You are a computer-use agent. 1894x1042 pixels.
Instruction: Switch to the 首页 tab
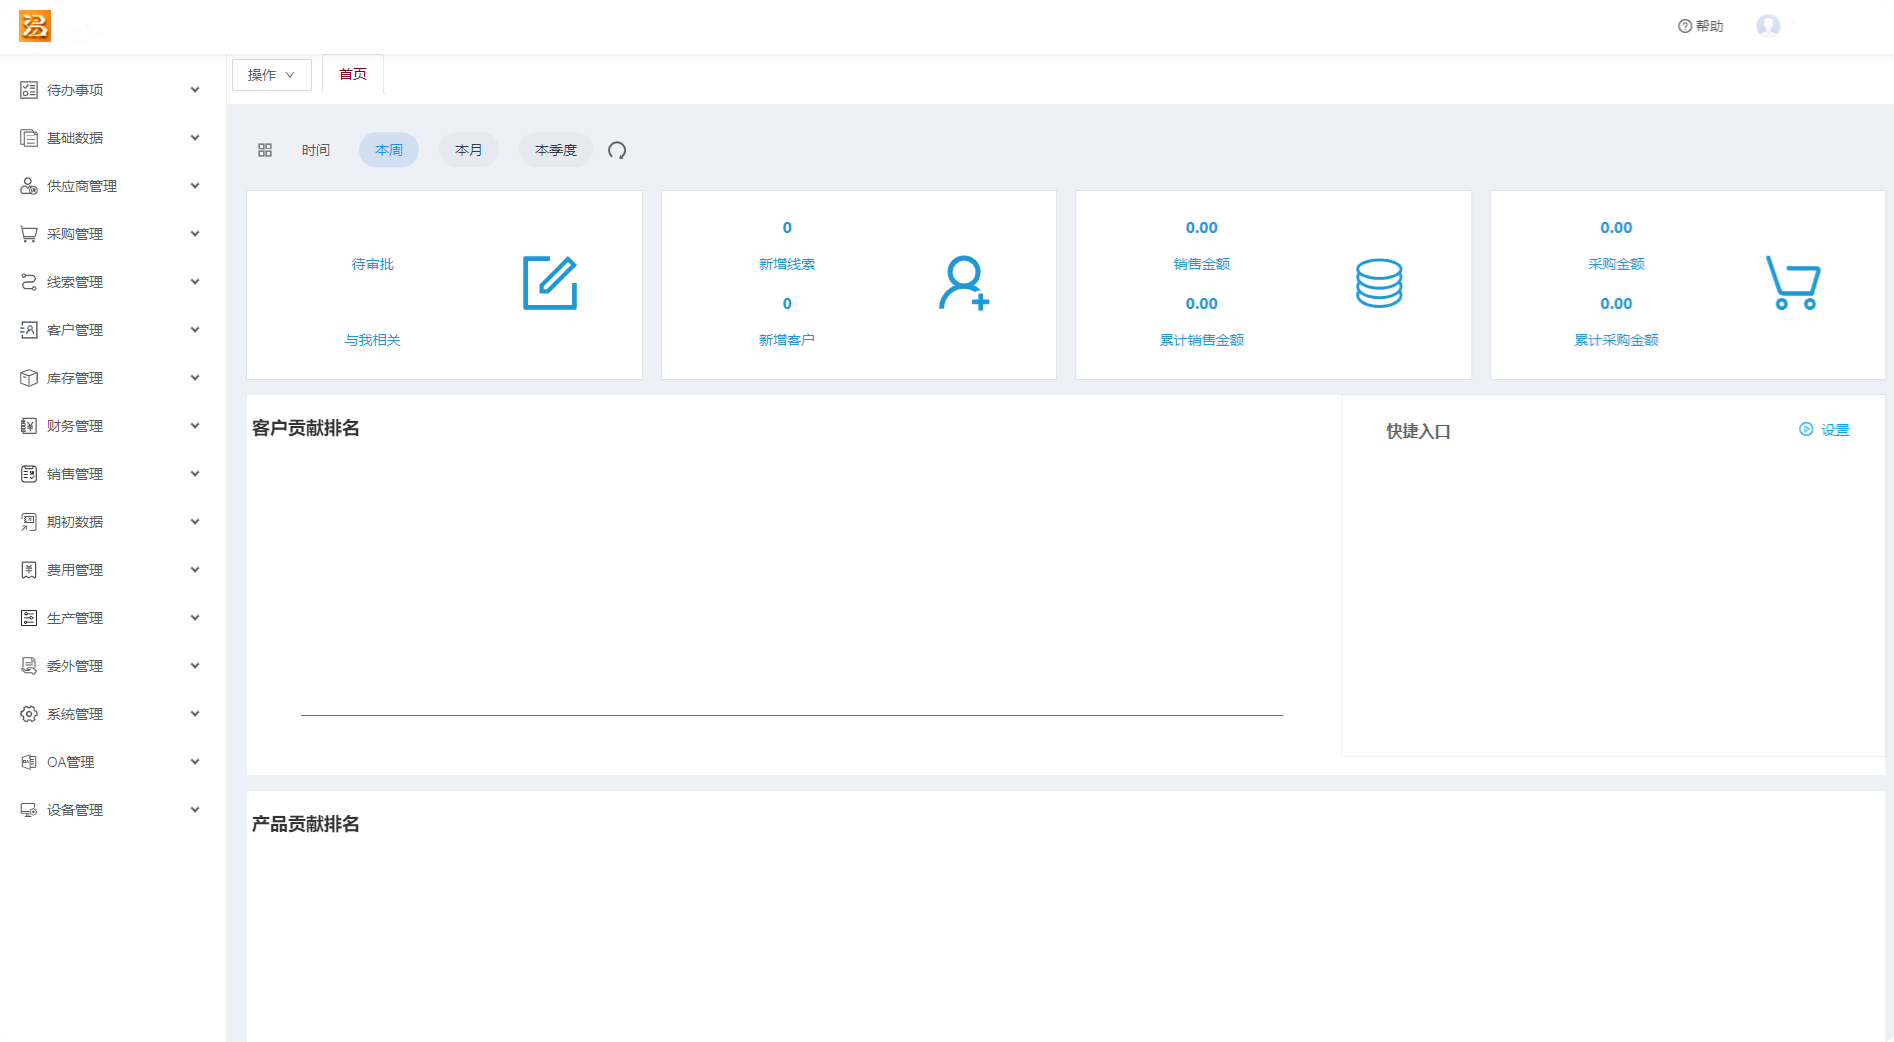353,74
